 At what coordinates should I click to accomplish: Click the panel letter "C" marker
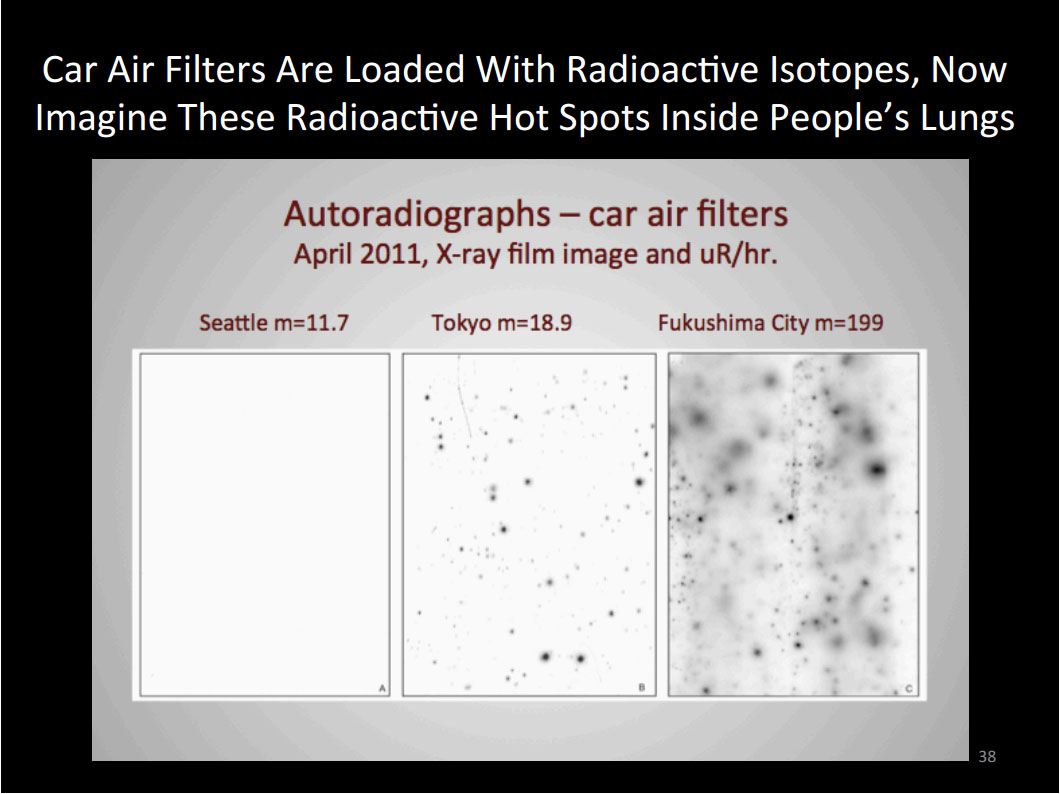tap(909, 688)
